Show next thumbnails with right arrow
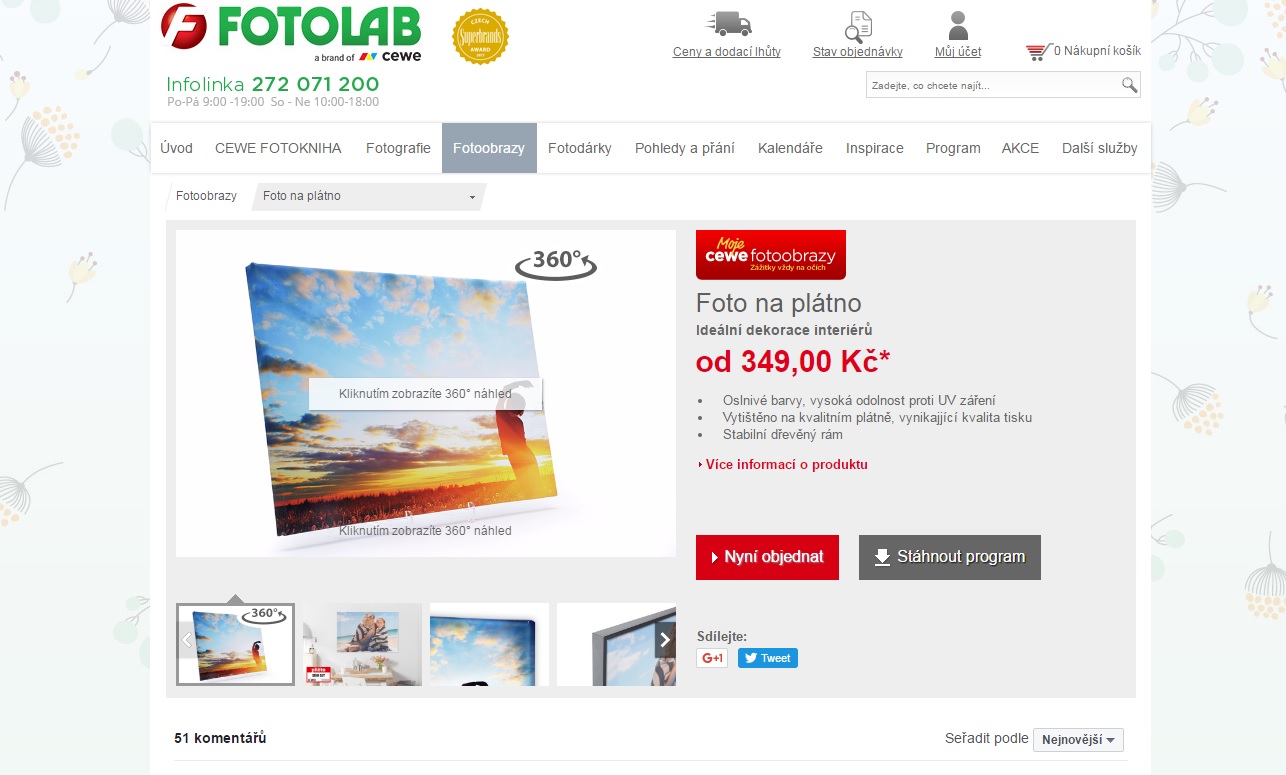 665,640
